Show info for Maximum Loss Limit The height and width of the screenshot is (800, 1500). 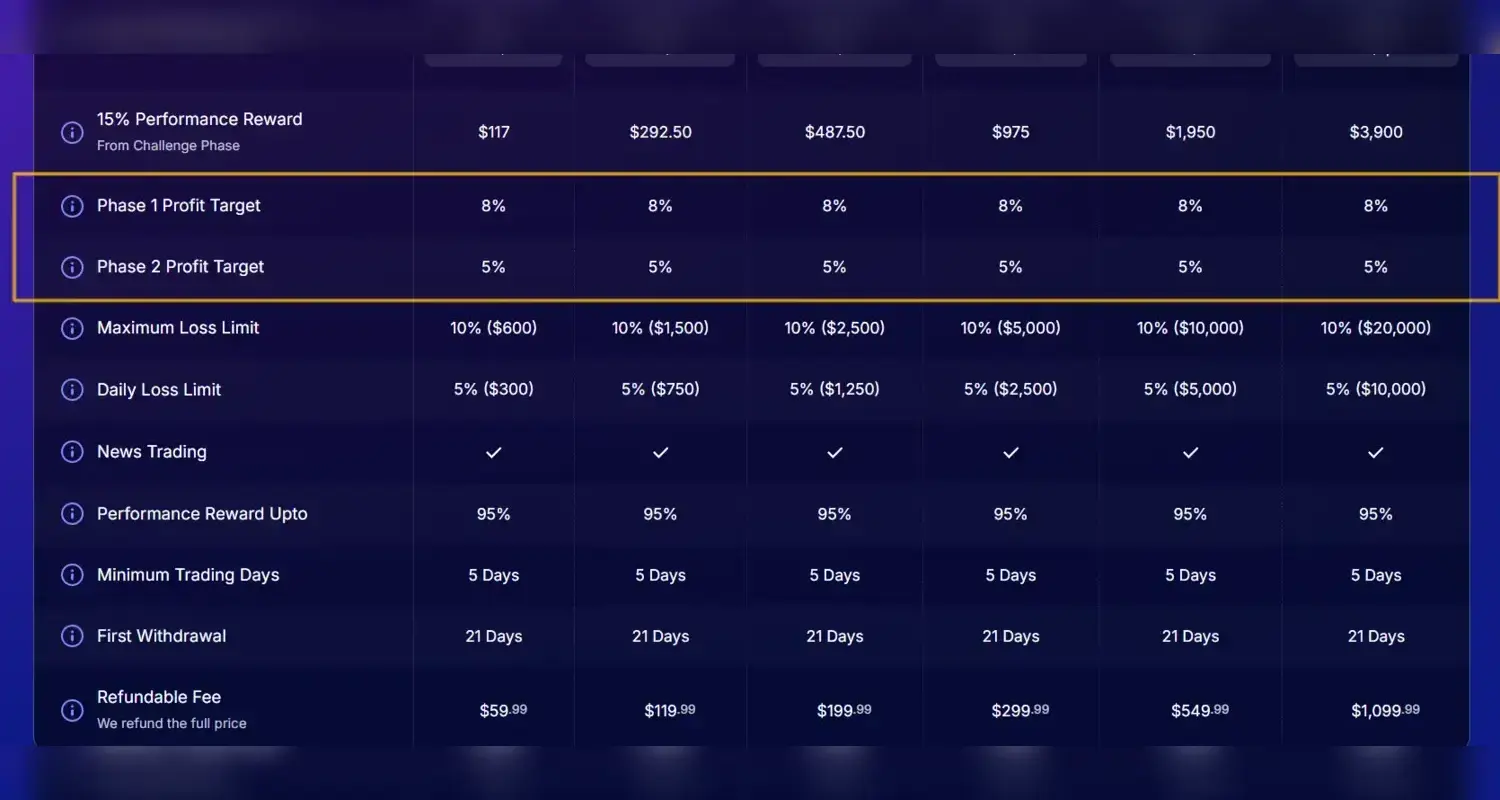pyautogui.click(x=72, y=328)
